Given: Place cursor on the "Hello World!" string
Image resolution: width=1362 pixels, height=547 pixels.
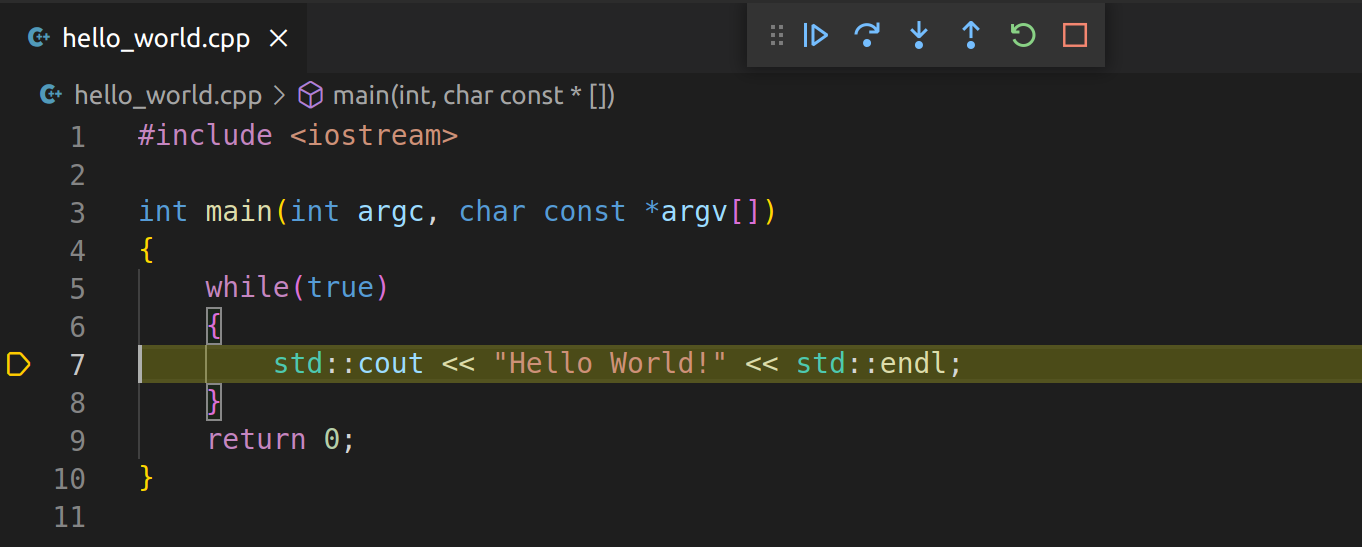Looking at the screenshot, I should 609,364.
